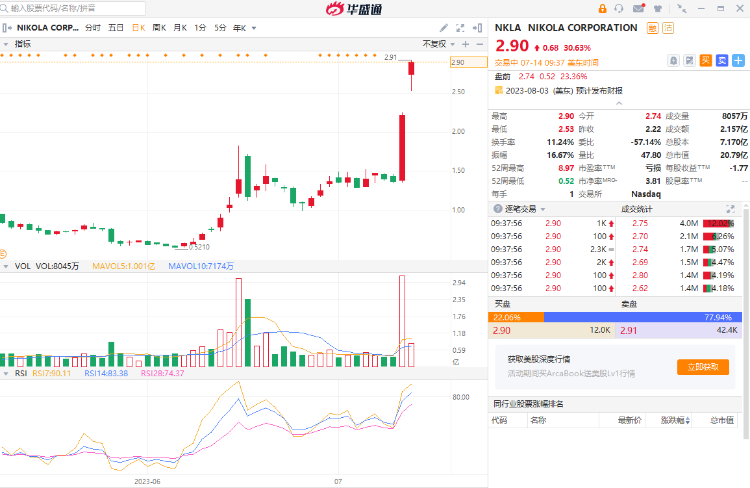
Task: Switch to 分时 intraday tab
Action: (93, 28)
